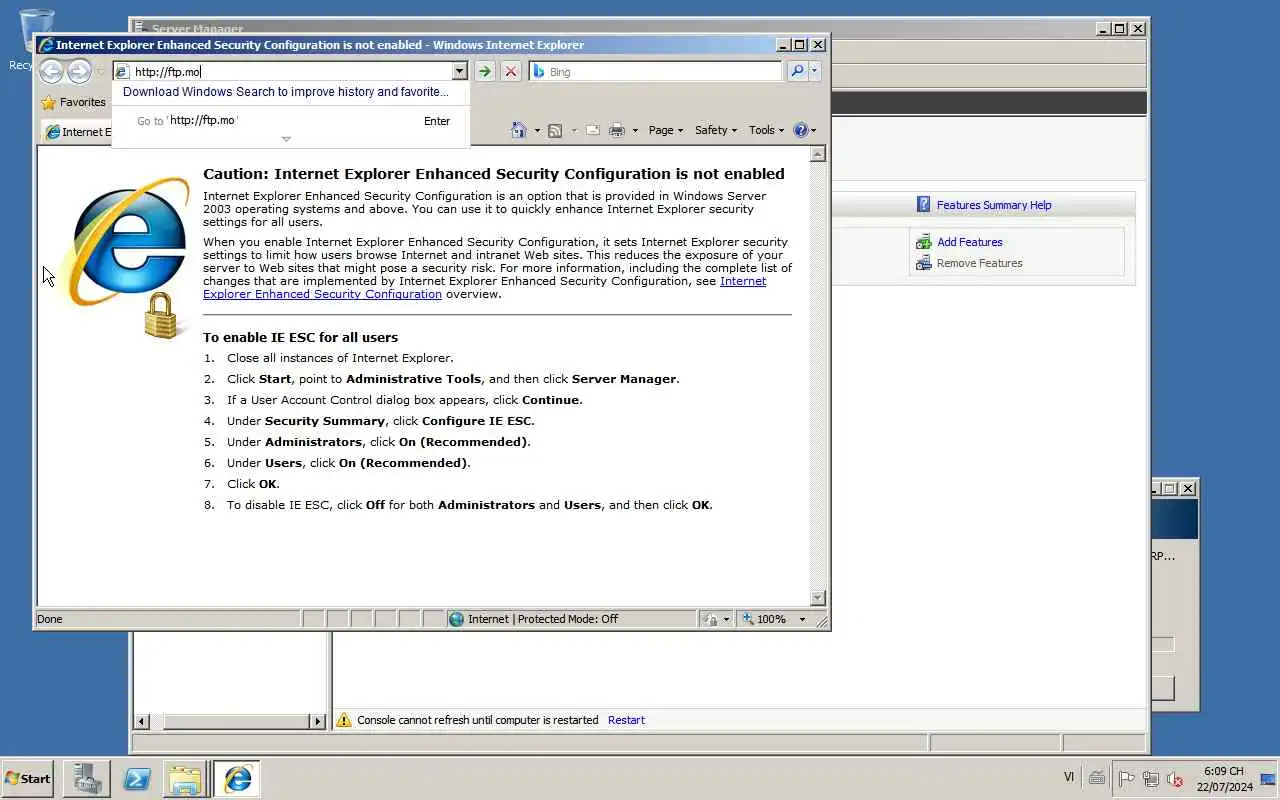Click the network tray icon
Screen dimensions: 1280x800
tap(1150, 779)
